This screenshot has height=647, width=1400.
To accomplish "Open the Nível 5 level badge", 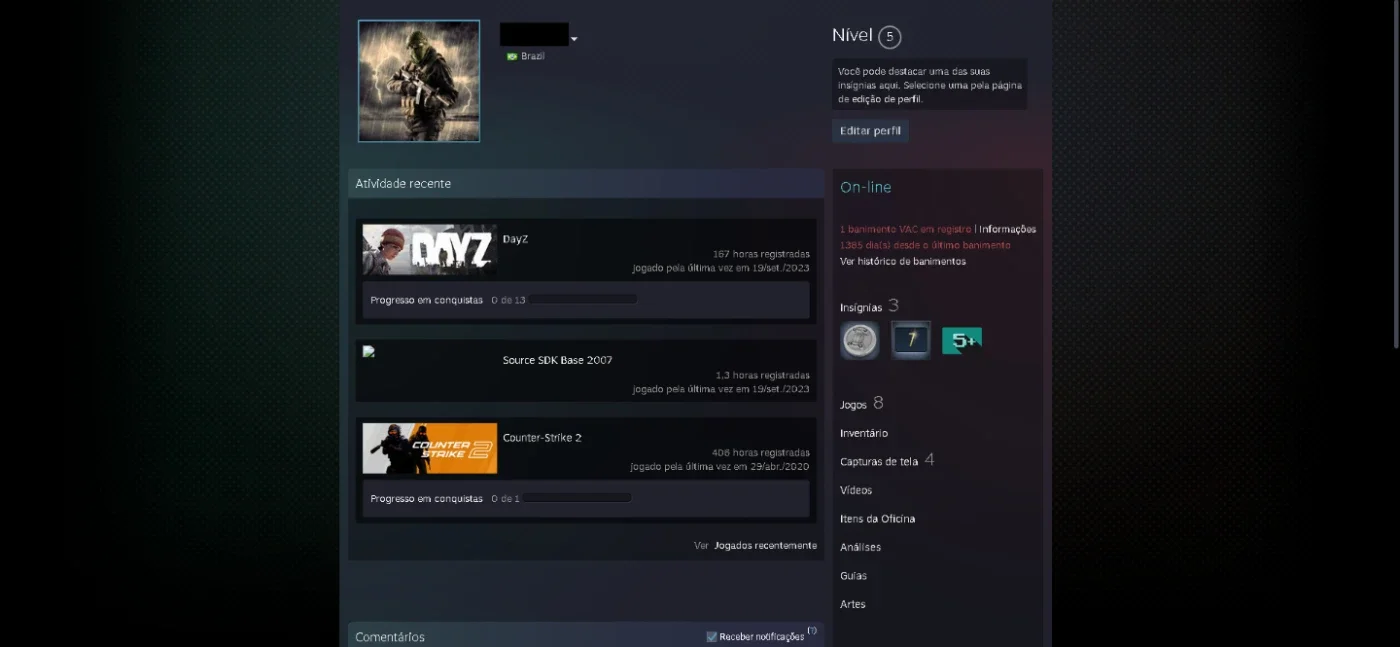I will point(889,38).
